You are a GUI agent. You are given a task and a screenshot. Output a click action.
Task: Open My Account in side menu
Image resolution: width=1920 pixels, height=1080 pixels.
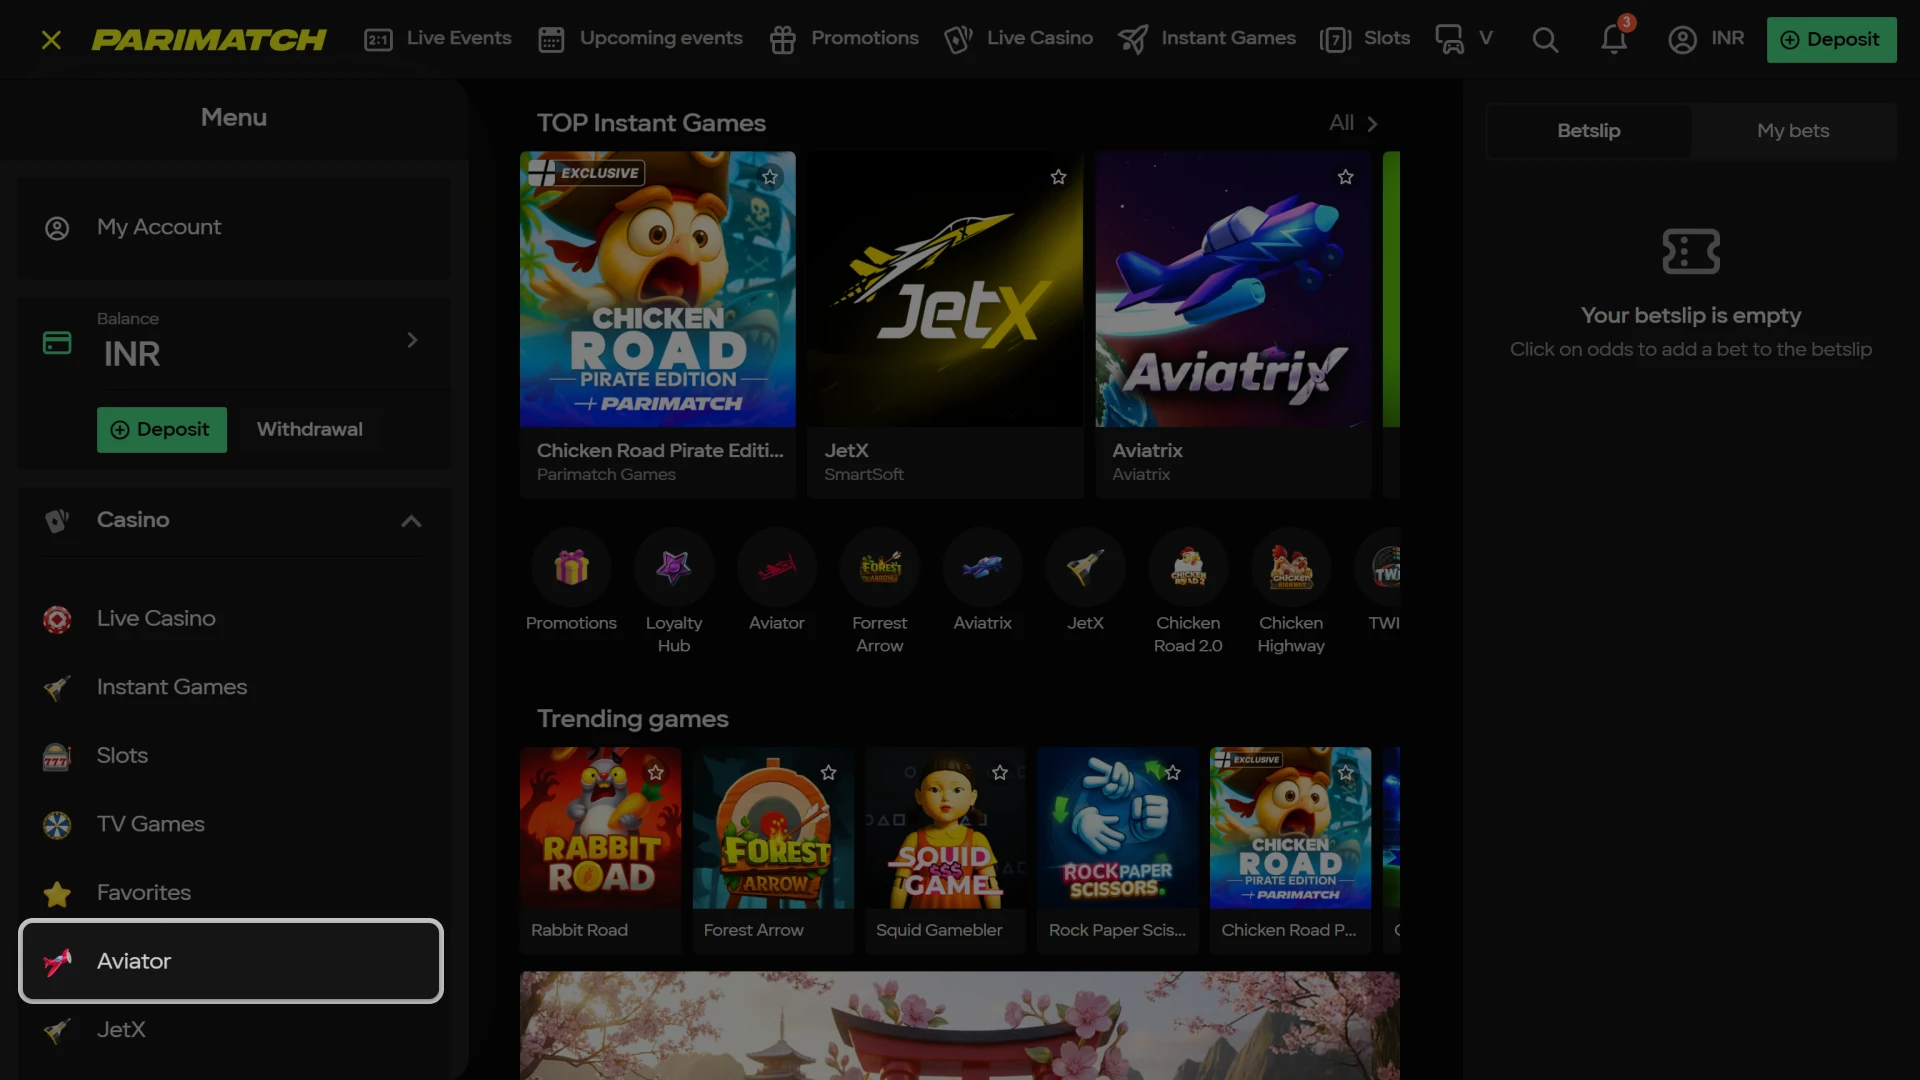tap(234, 228)
